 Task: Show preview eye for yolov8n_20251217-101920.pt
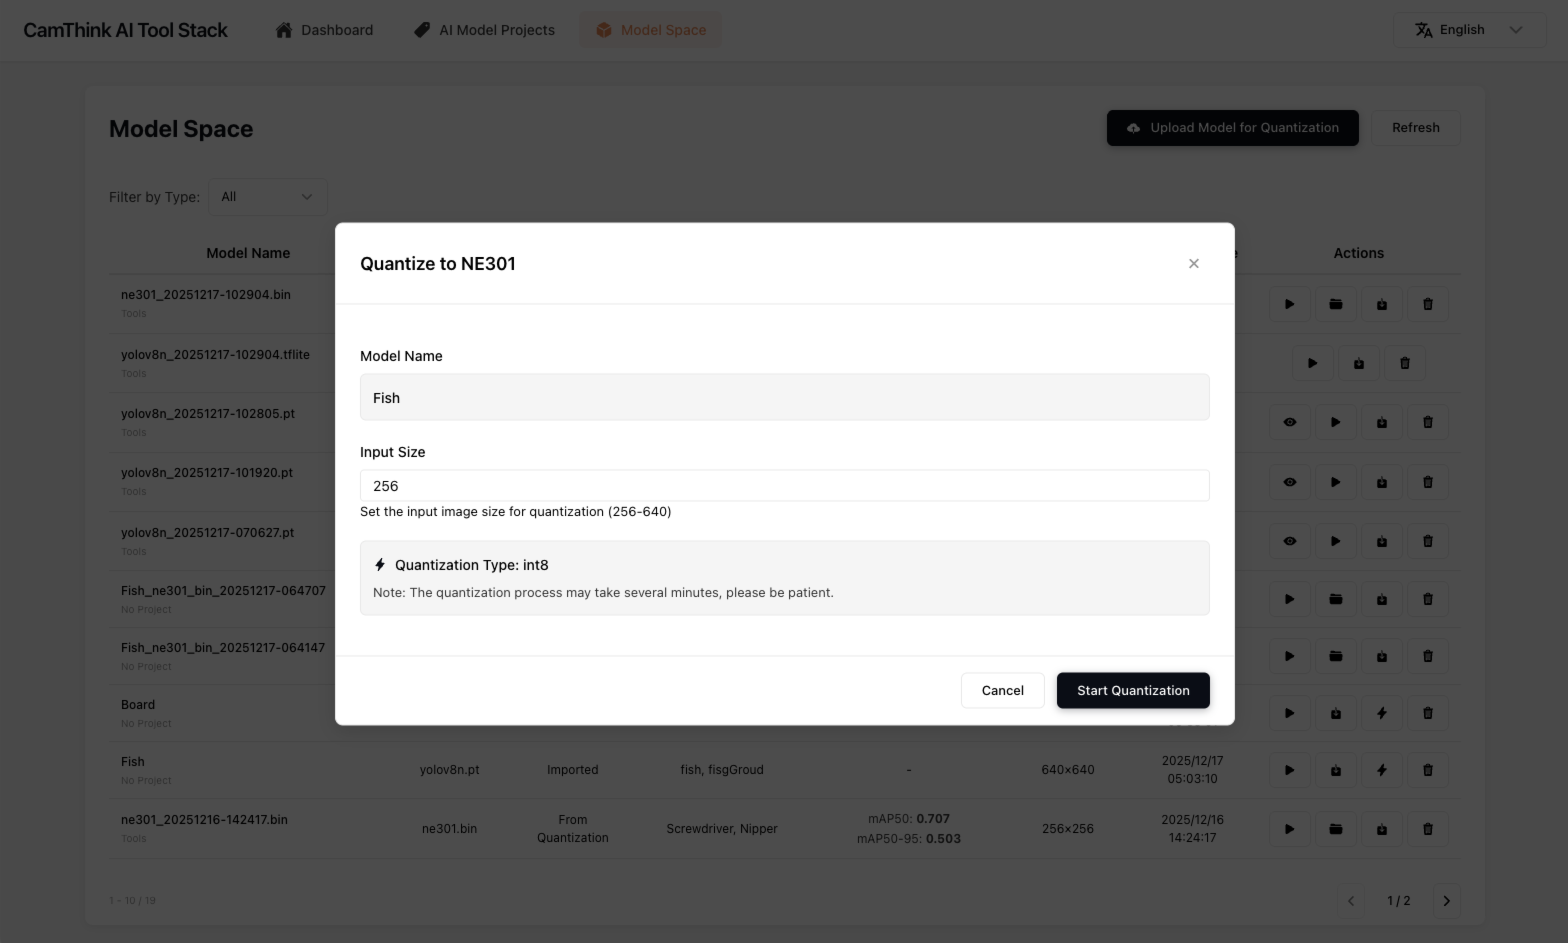click(1289, 482)
